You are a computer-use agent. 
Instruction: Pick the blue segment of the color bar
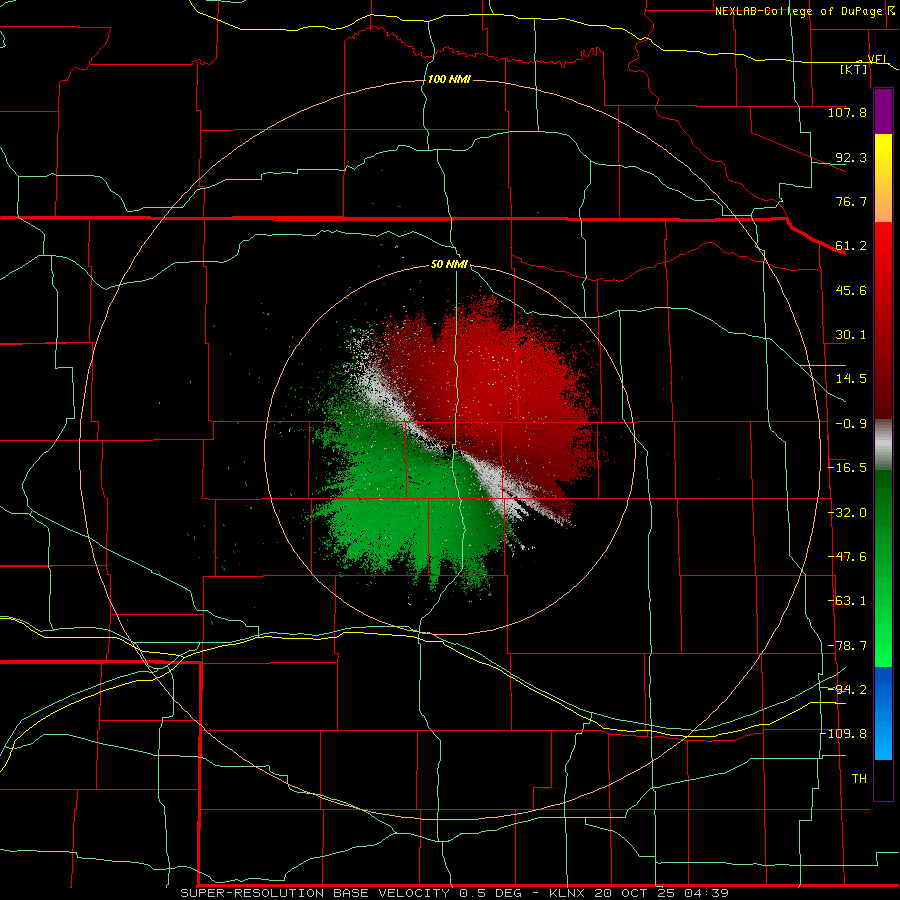coord(883,713)
